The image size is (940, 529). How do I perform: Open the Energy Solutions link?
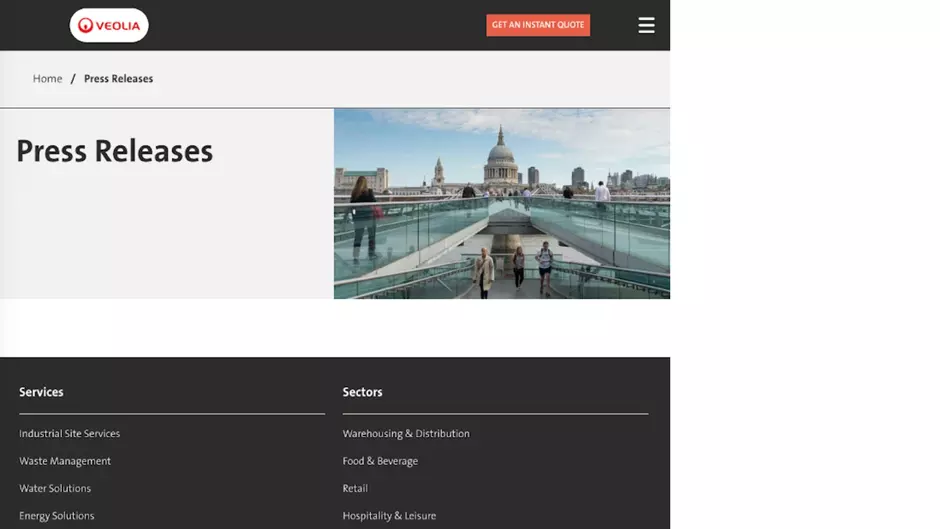56,516
